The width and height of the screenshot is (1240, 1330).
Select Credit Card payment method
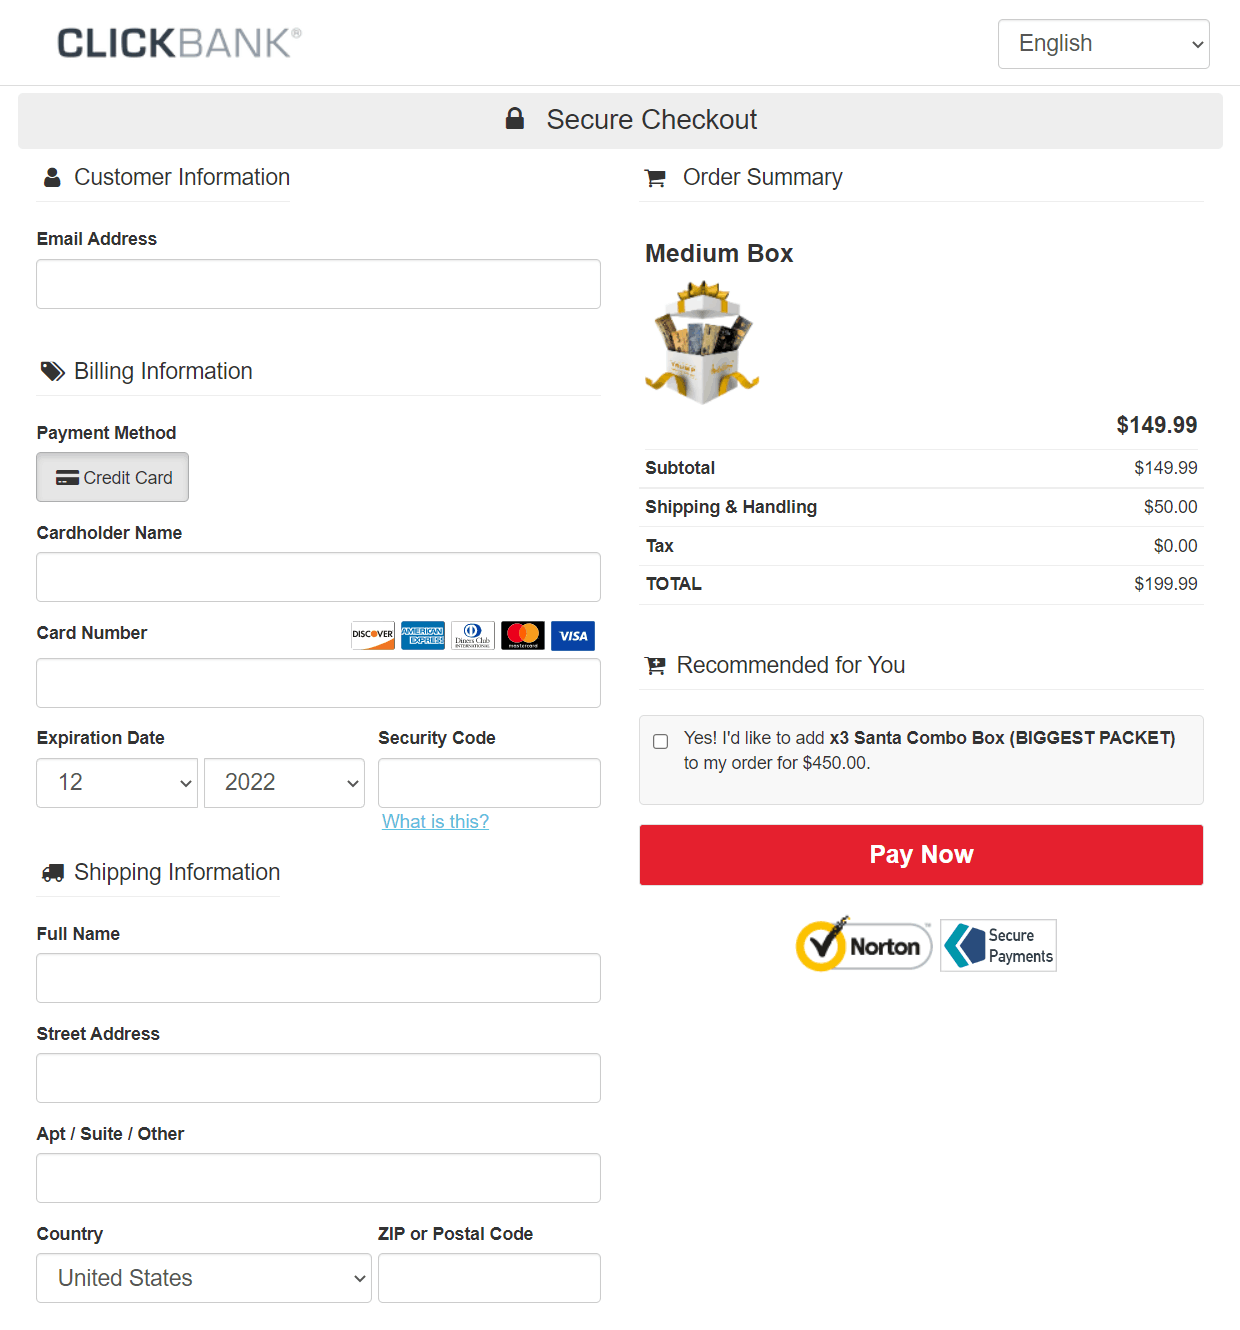(x=113, y=478)
